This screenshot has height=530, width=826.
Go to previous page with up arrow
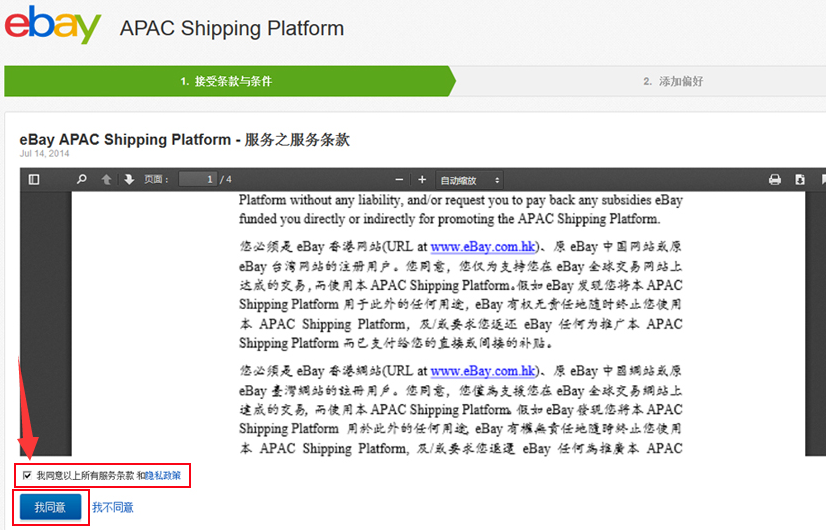[107, 179]
